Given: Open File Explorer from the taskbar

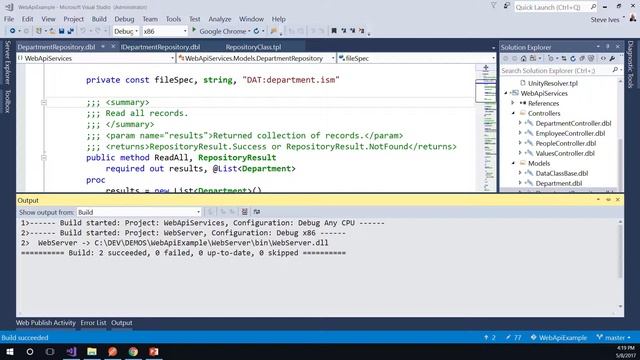Looking at the screenshot, I should click(x=92, y=351).
